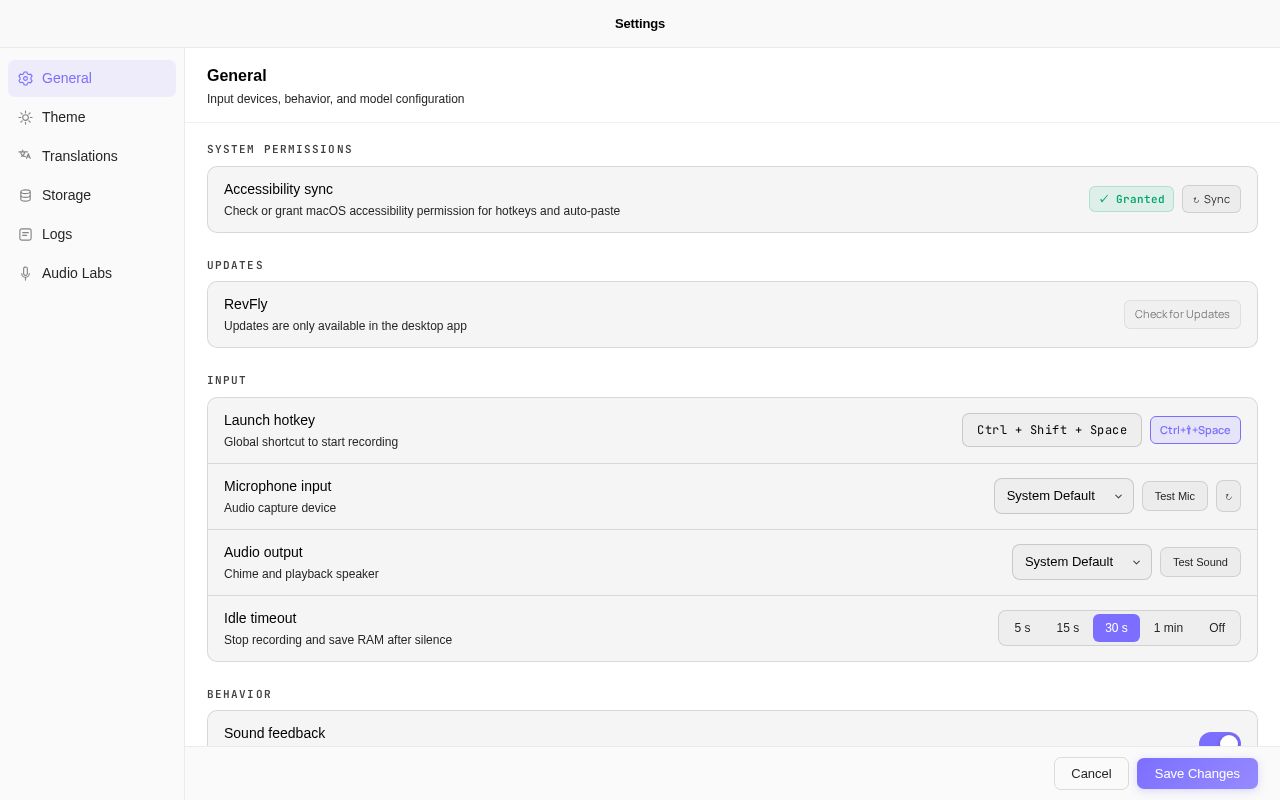
Task: Set idle timeout to 5 s
Action: 1022,628
